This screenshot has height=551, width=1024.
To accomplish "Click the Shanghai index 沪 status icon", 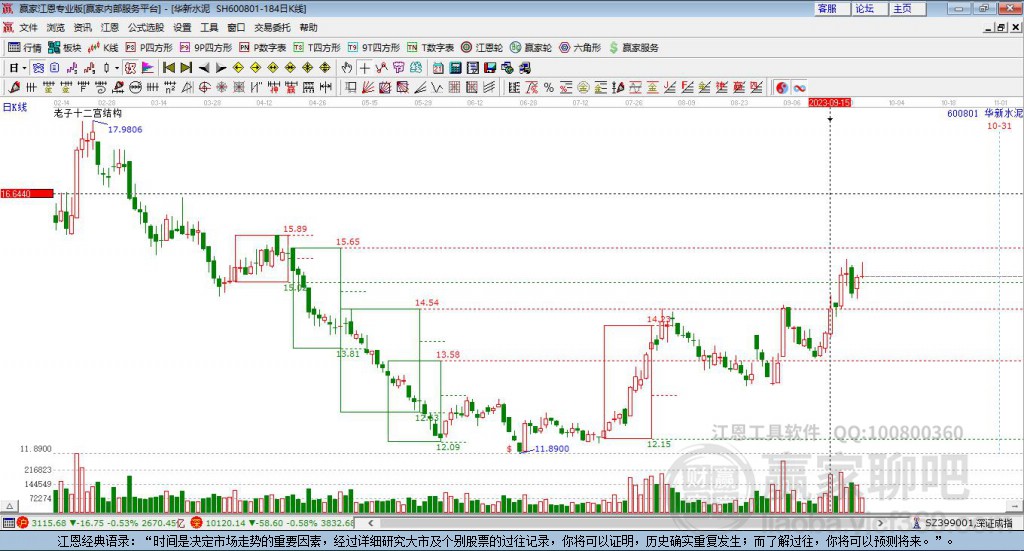I will [x=23, y=523].
